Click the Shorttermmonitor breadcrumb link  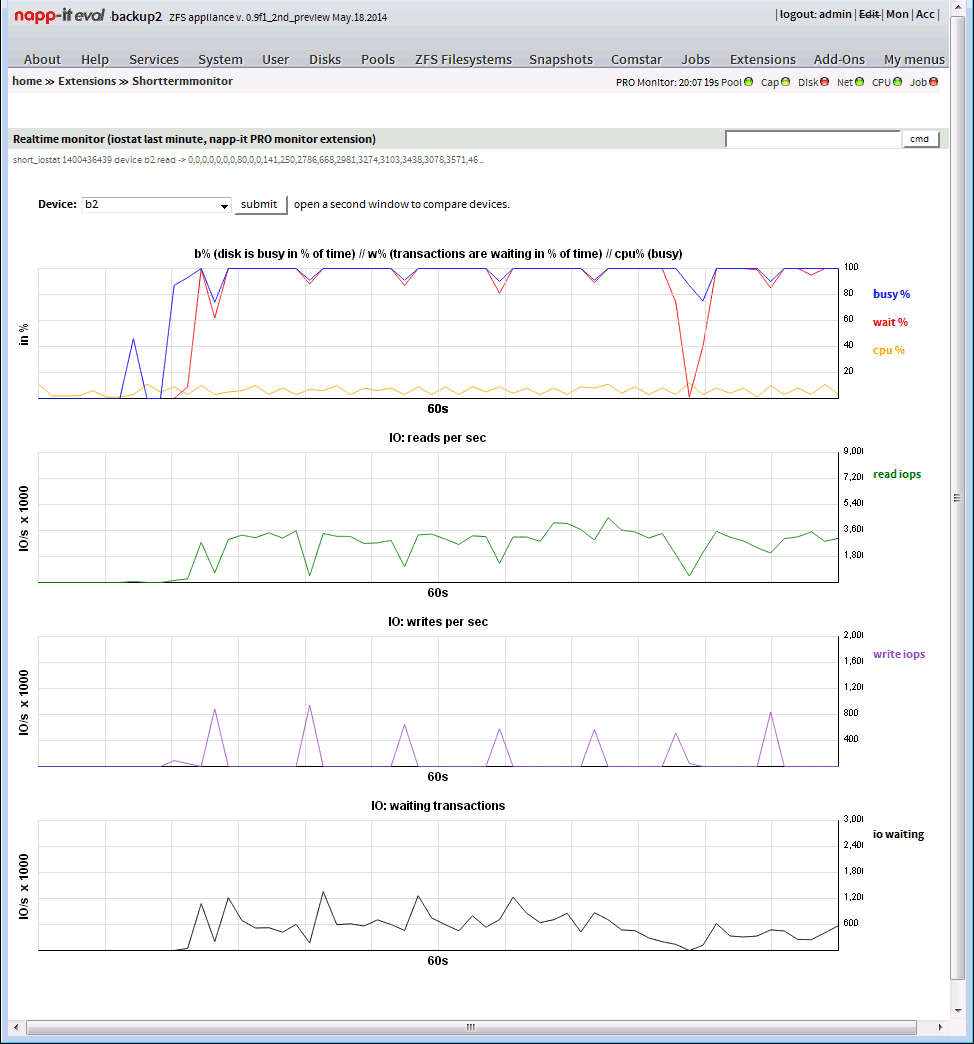click(182, 81)
